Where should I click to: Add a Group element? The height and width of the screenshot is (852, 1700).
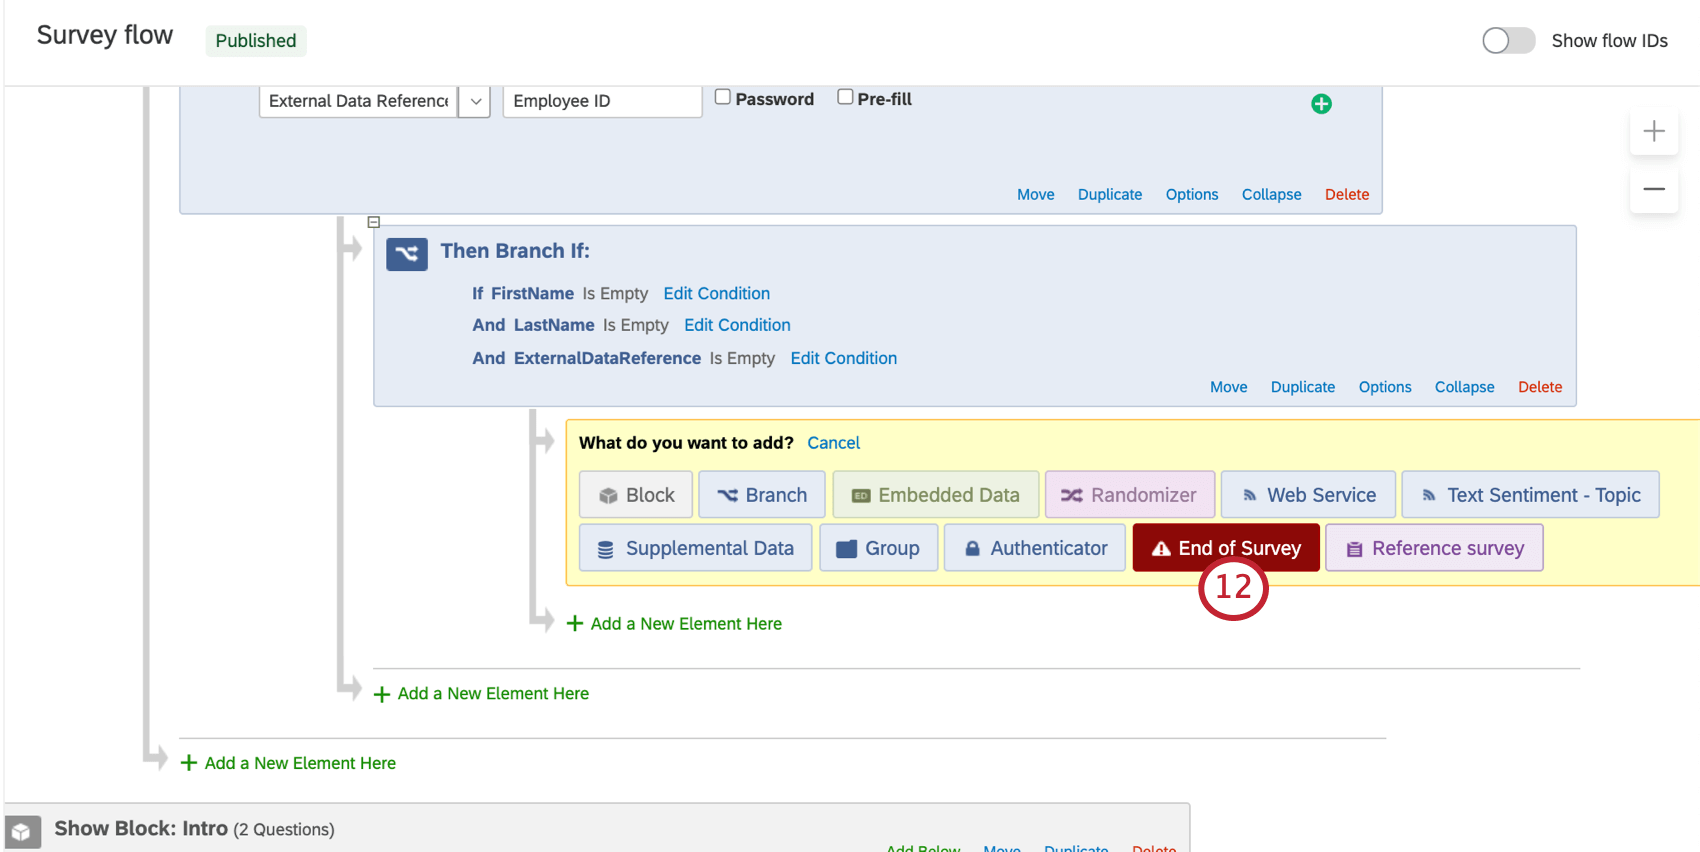[x=879, y=548]
